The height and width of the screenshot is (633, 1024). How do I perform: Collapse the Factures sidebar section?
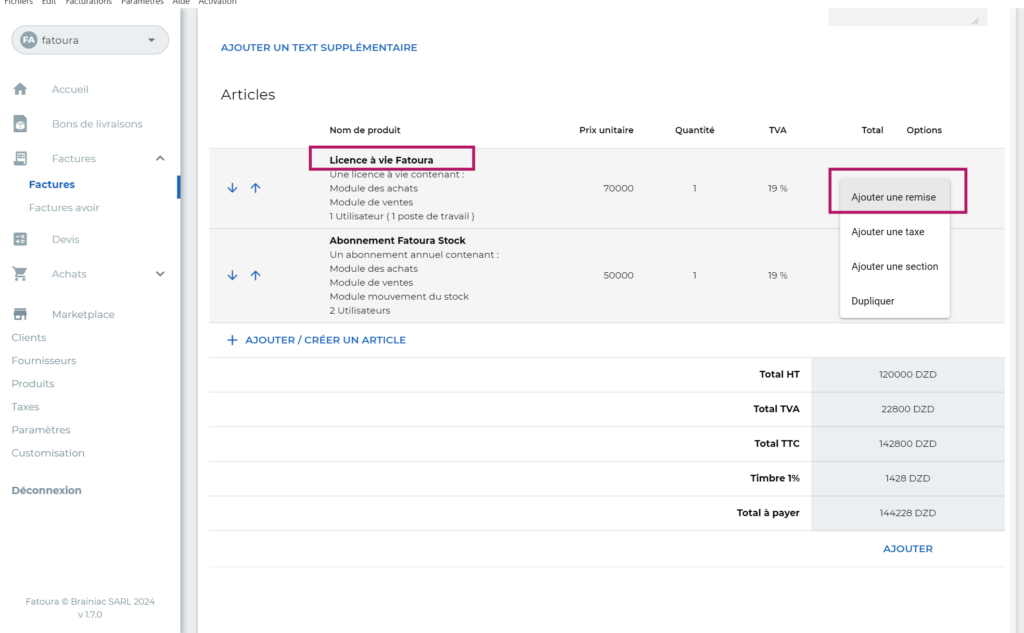(160, 158)
